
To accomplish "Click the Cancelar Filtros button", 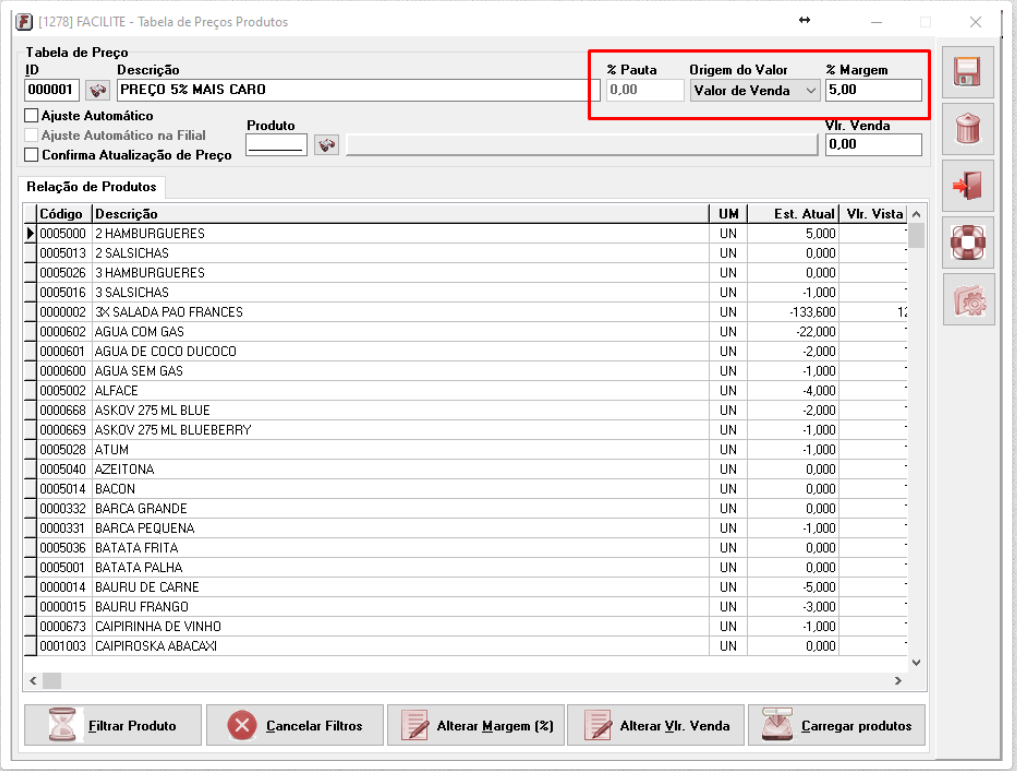I will click(295, 726).
